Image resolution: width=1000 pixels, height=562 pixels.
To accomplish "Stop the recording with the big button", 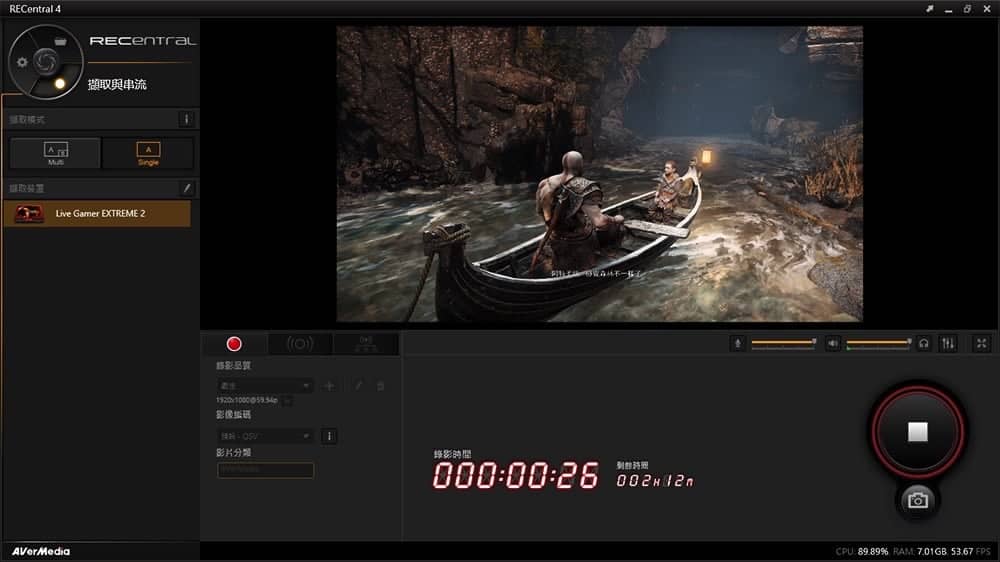I will pos(918,432).
